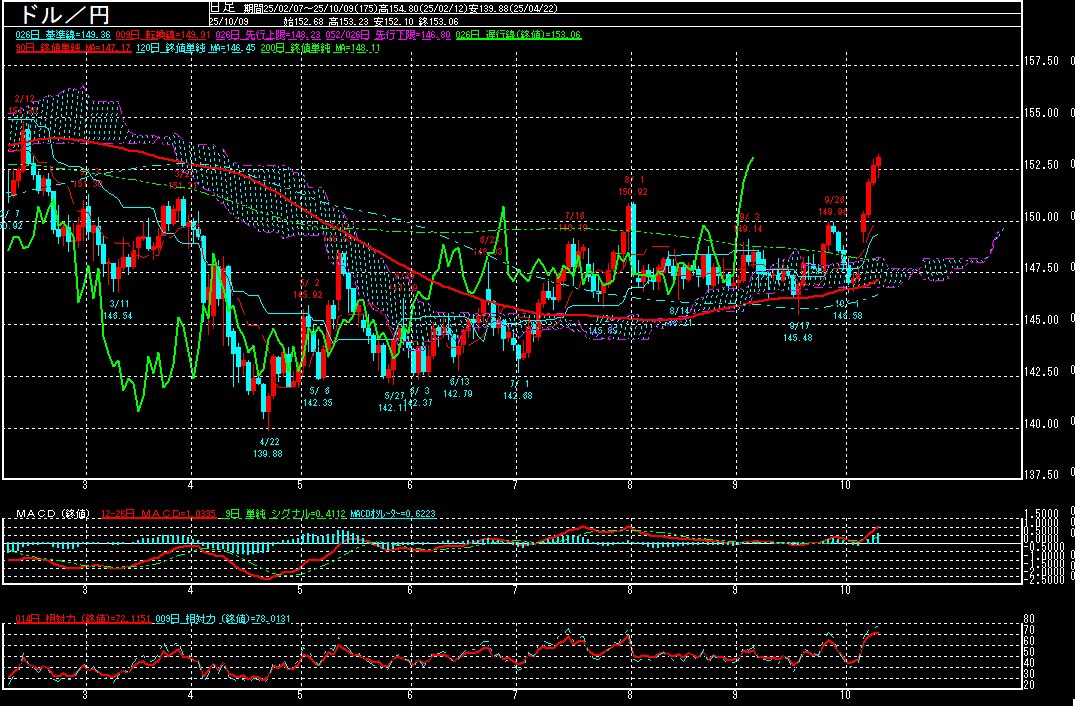This screenshot has width=1076, height=706.
Task: Click the 026日 遅行線 legend entry
Action: pyautogui.click(x=518, y=34)
